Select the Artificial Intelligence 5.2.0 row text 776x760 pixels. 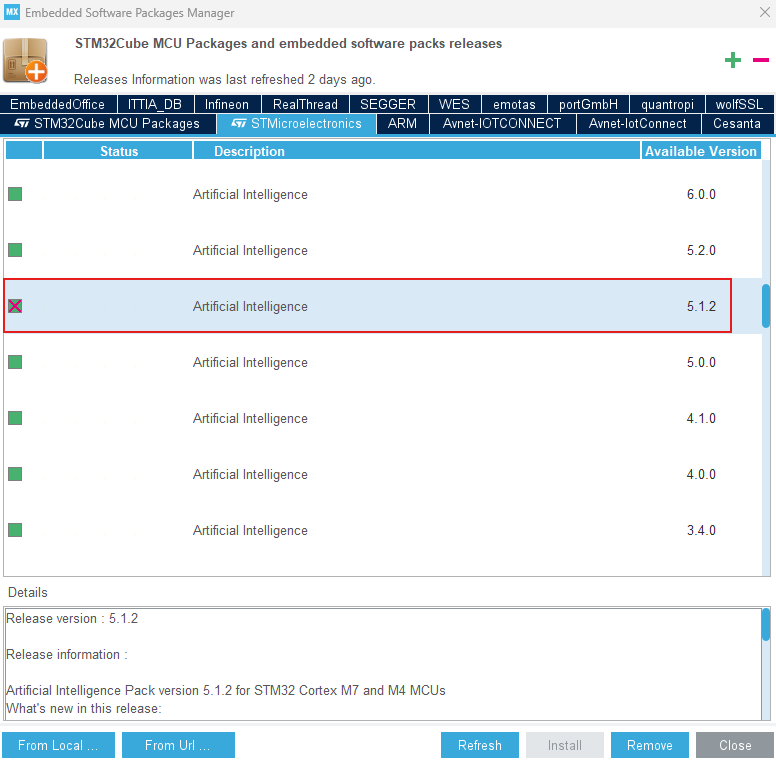(250, 250)
